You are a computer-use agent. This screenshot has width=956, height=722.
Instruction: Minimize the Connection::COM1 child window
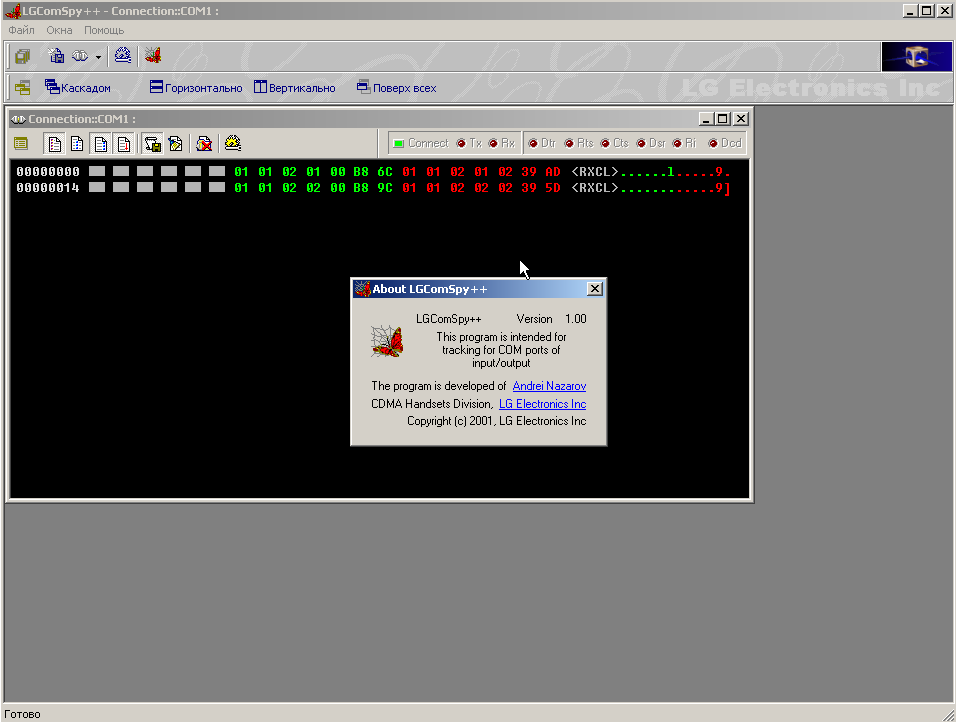click(706, 119)
